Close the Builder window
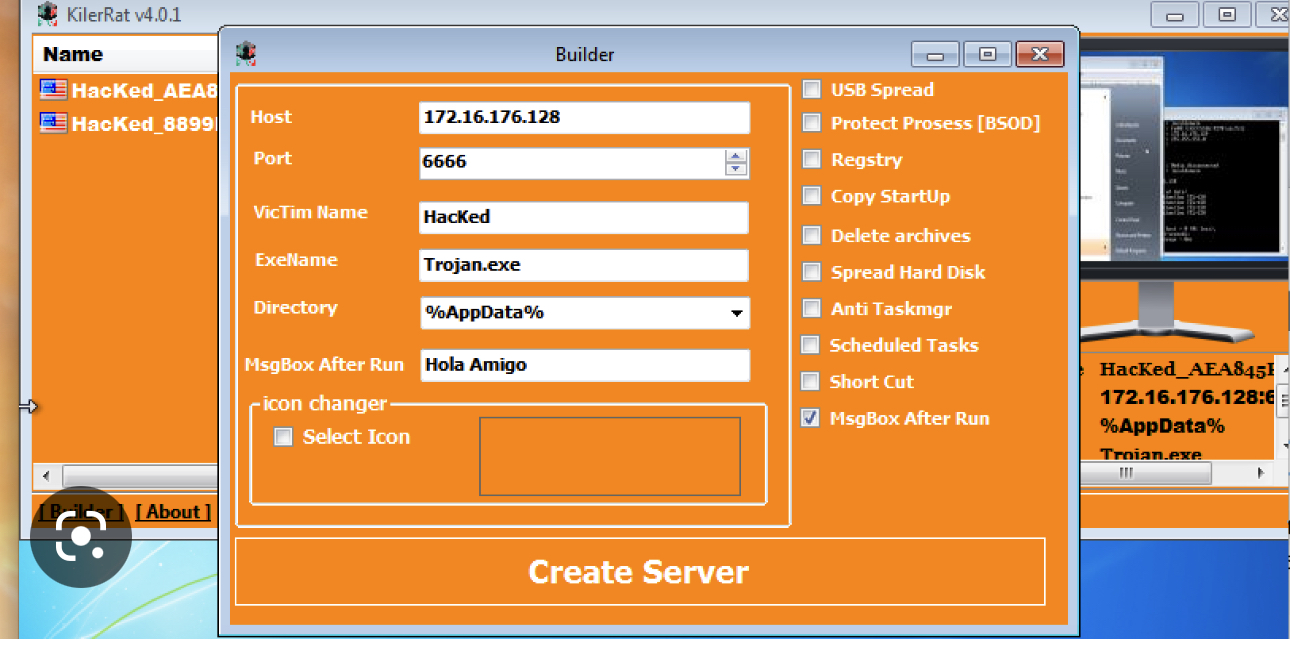This screenshot has height=664, width=1290. 1040,54
